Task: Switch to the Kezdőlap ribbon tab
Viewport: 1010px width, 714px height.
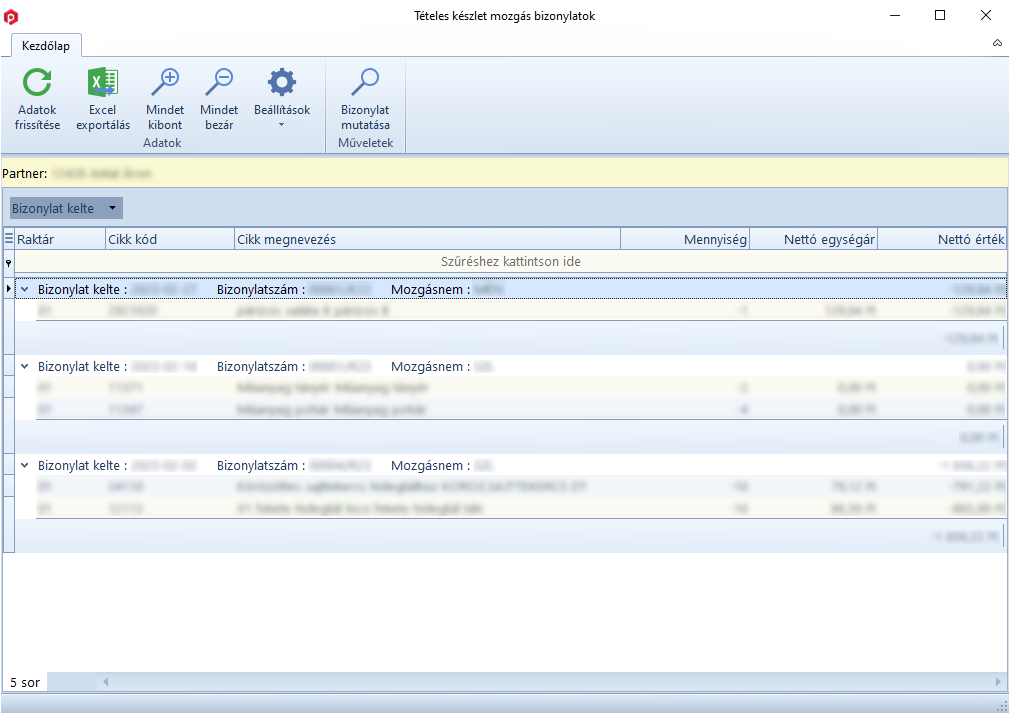Action: click(46, 45)
